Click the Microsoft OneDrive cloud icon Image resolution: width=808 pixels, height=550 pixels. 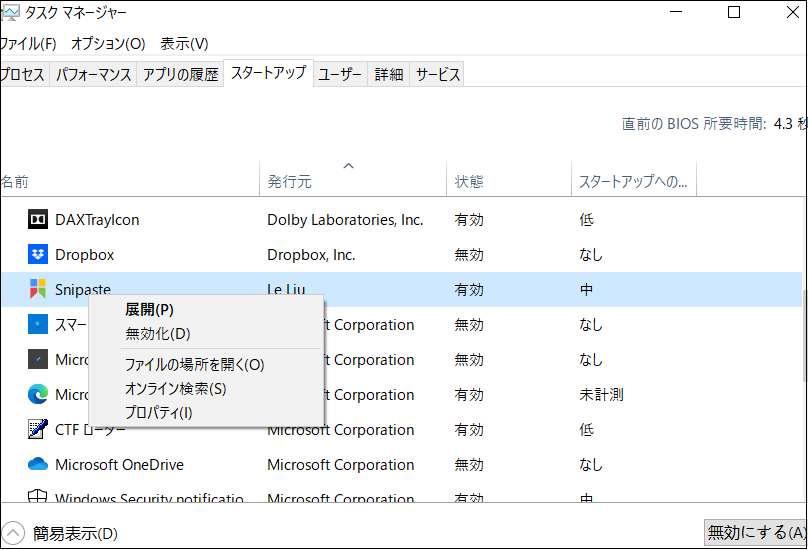click(38, 465)
